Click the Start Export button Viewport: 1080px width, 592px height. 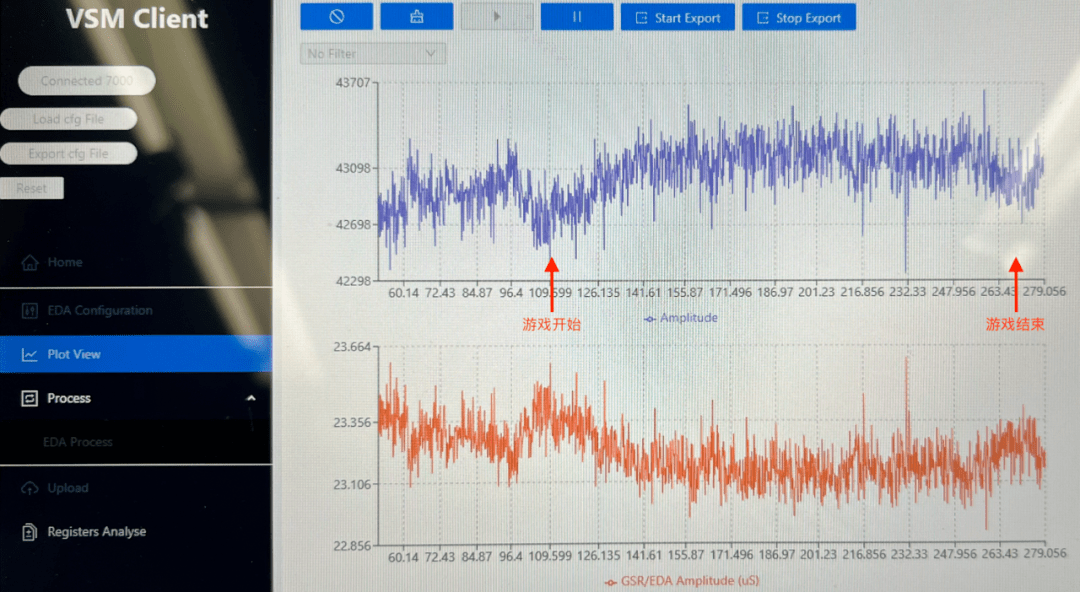point(677,18)
